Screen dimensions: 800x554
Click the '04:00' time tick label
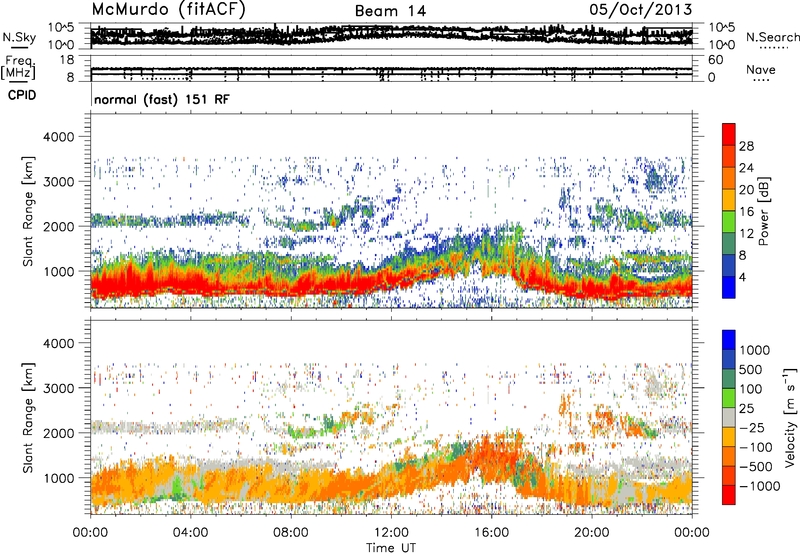click(x=190, y=533)
